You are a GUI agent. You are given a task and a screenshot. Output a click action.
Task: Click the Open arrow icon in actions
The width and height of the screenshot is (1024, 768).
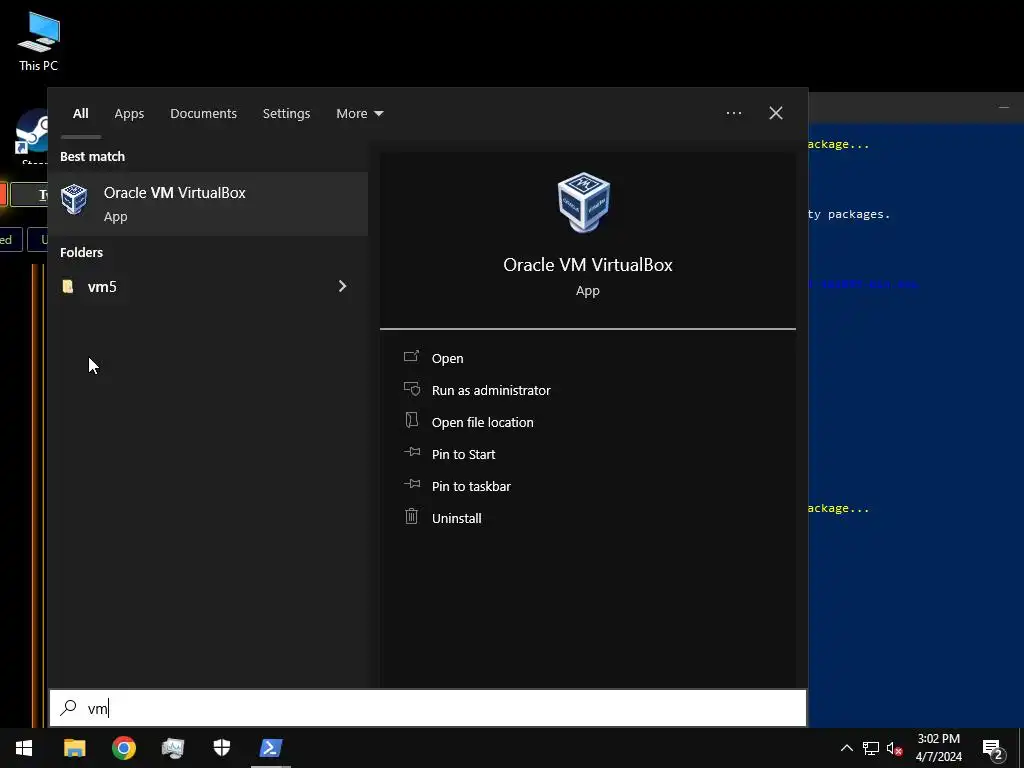[x=411, y=357]
